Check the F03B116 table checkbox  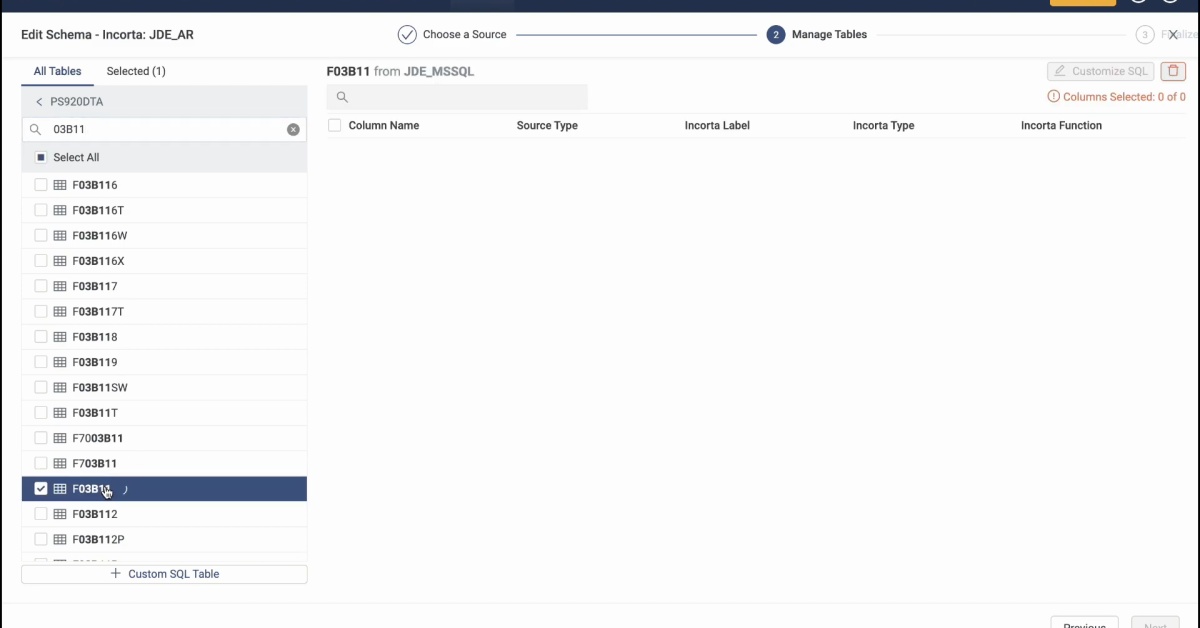click(41, 185)
